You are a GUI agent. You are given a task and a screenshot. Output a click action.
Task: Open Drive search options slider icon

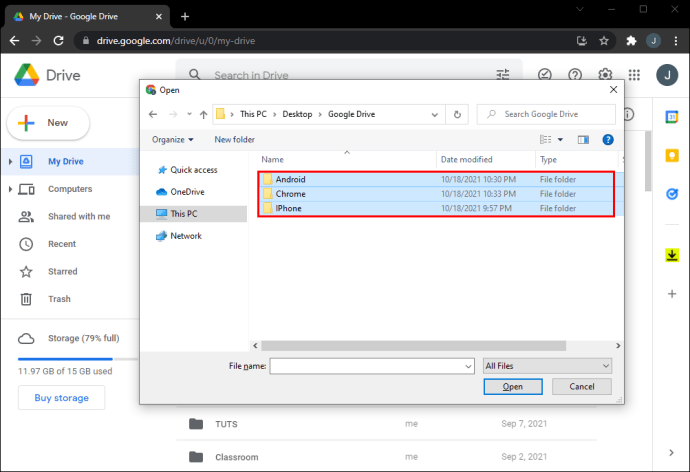pos(503,75)
